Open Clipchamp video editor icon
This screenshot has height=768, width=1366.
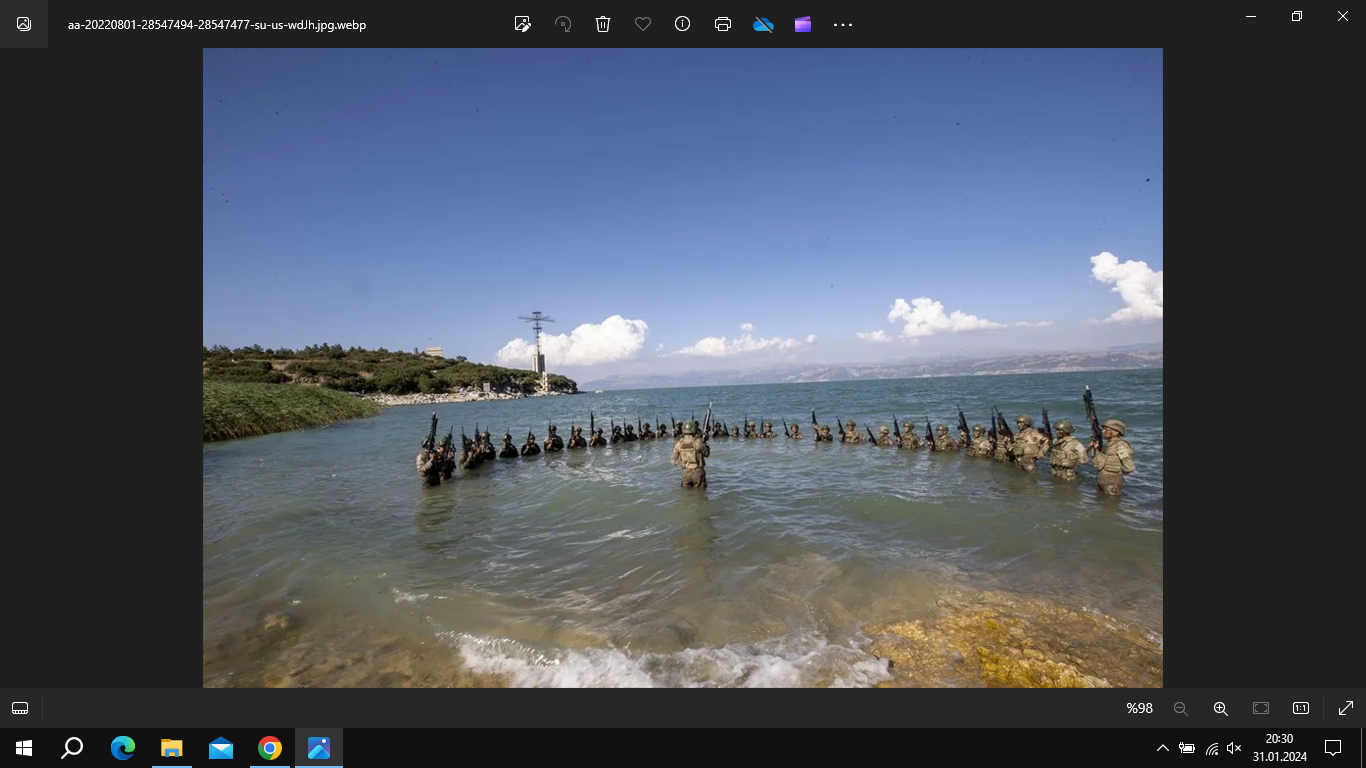[803, 24]
